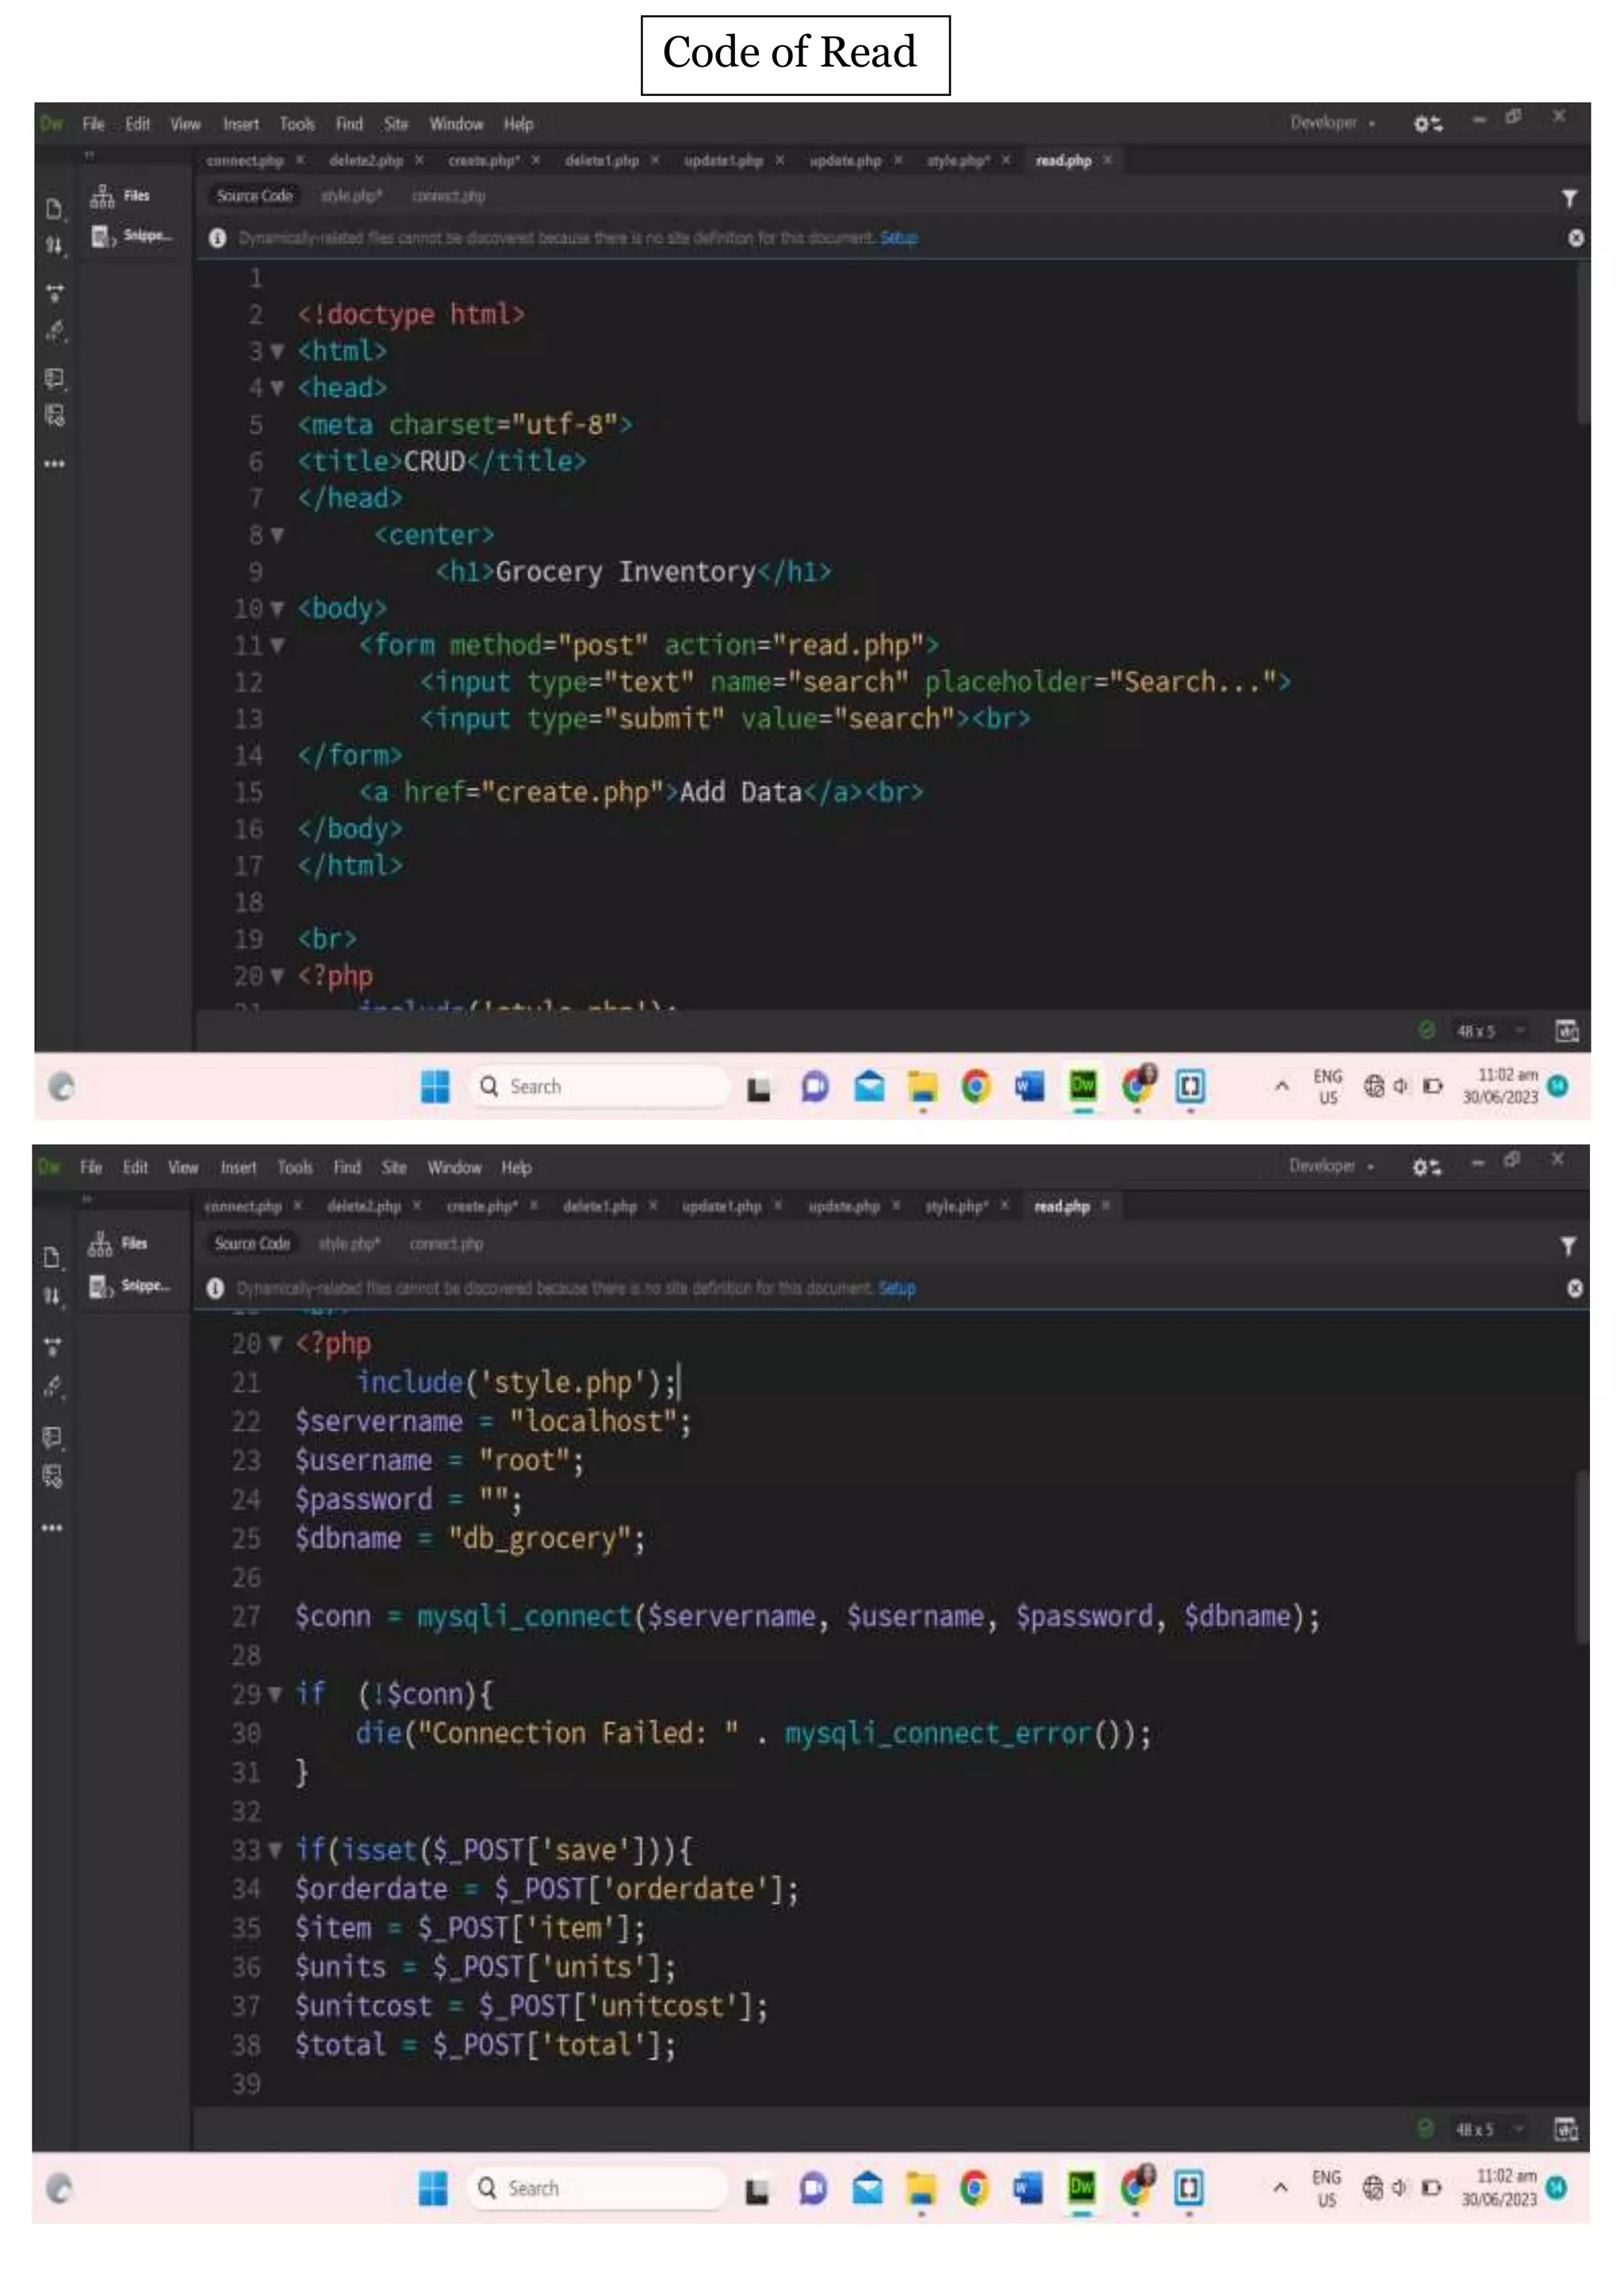Image resolution: width=1624 pixels, height=2296 pixels.
Task: Collapse the form tag at line 11
Action: click(x=277, y=646)
